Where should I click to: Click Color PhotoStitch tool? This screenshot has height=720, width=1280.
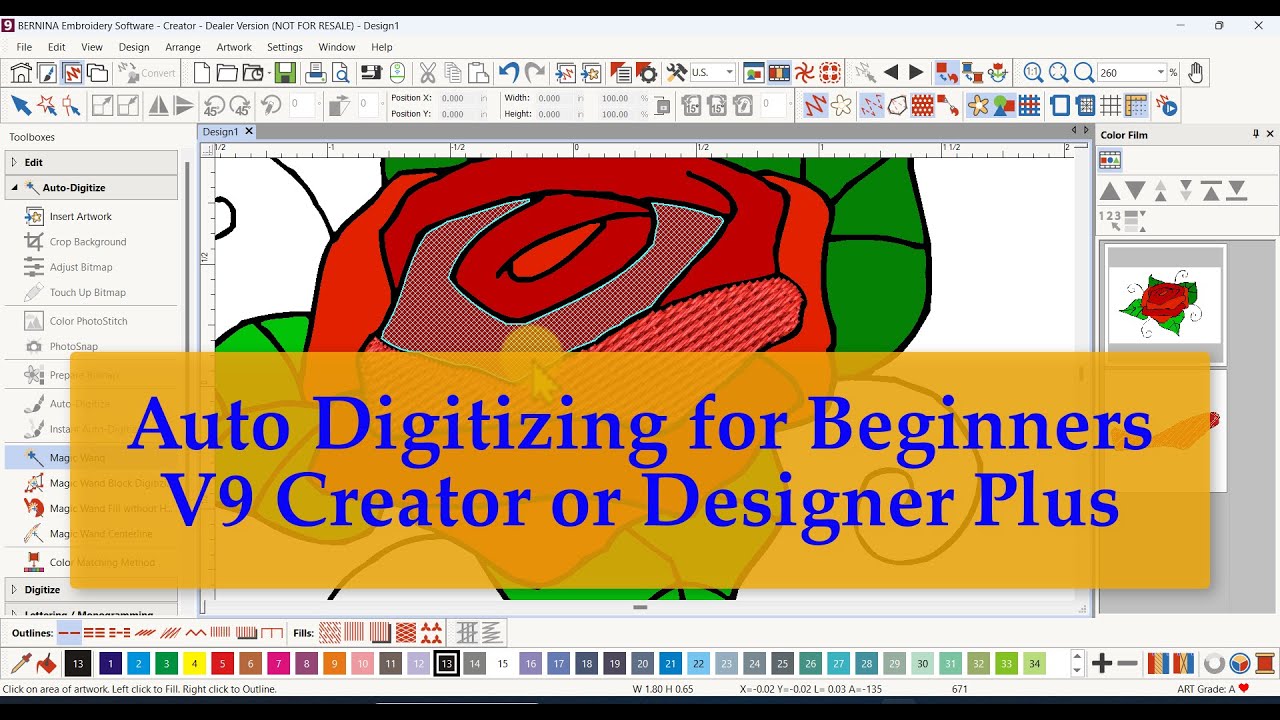[x=89, y=321]
